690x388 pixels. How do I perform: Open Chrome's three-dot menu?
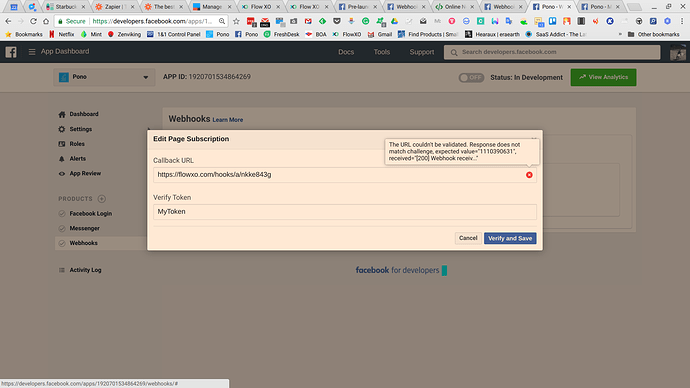pyautogui.click(x=682, y=21)
